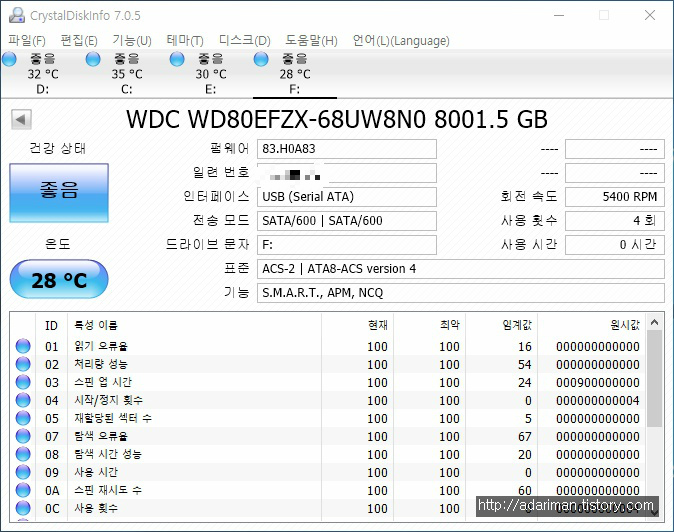Click the 특성 이름 column header
The image size is (674, 532).
click(194, 325)
